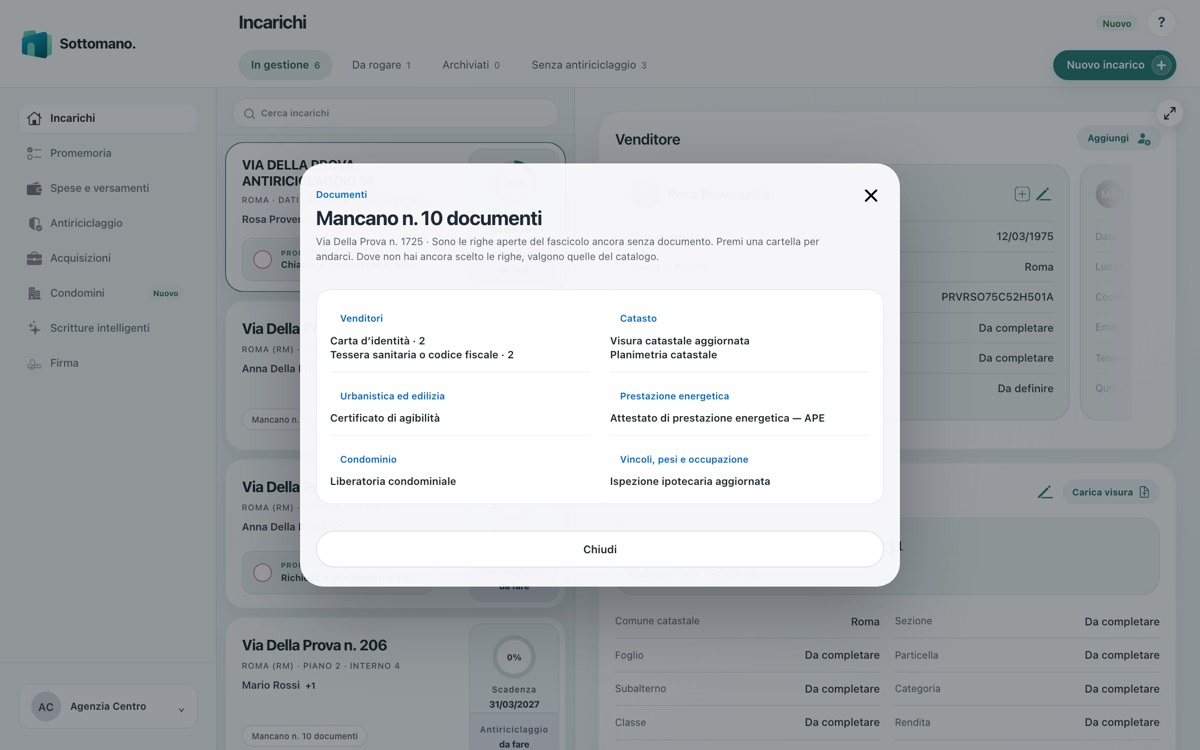1200x750 pixels.
Task: Tick the circle beside the 'Richi' prompt
Action: [x=263, y=573]
